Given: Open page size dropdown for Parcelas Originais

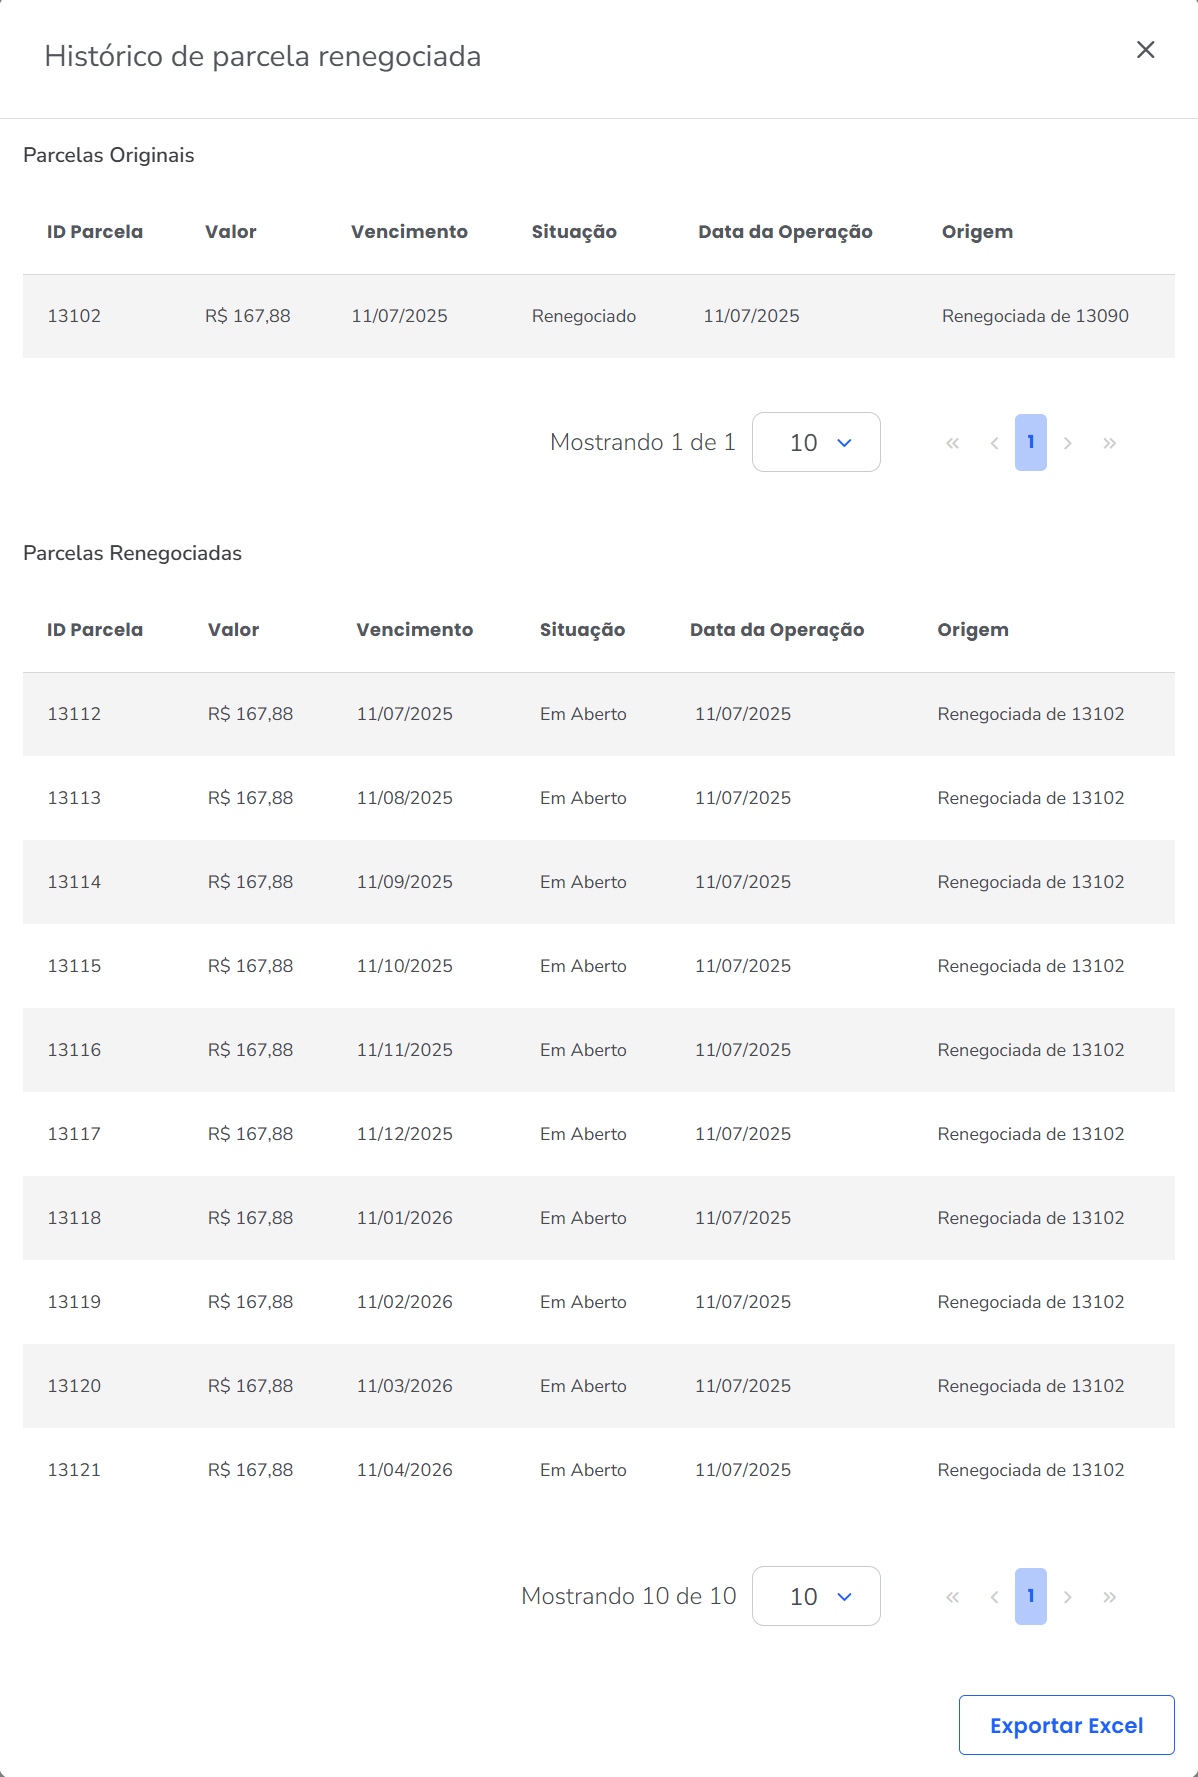Looking at the screenshot, I should click(816, 442).
